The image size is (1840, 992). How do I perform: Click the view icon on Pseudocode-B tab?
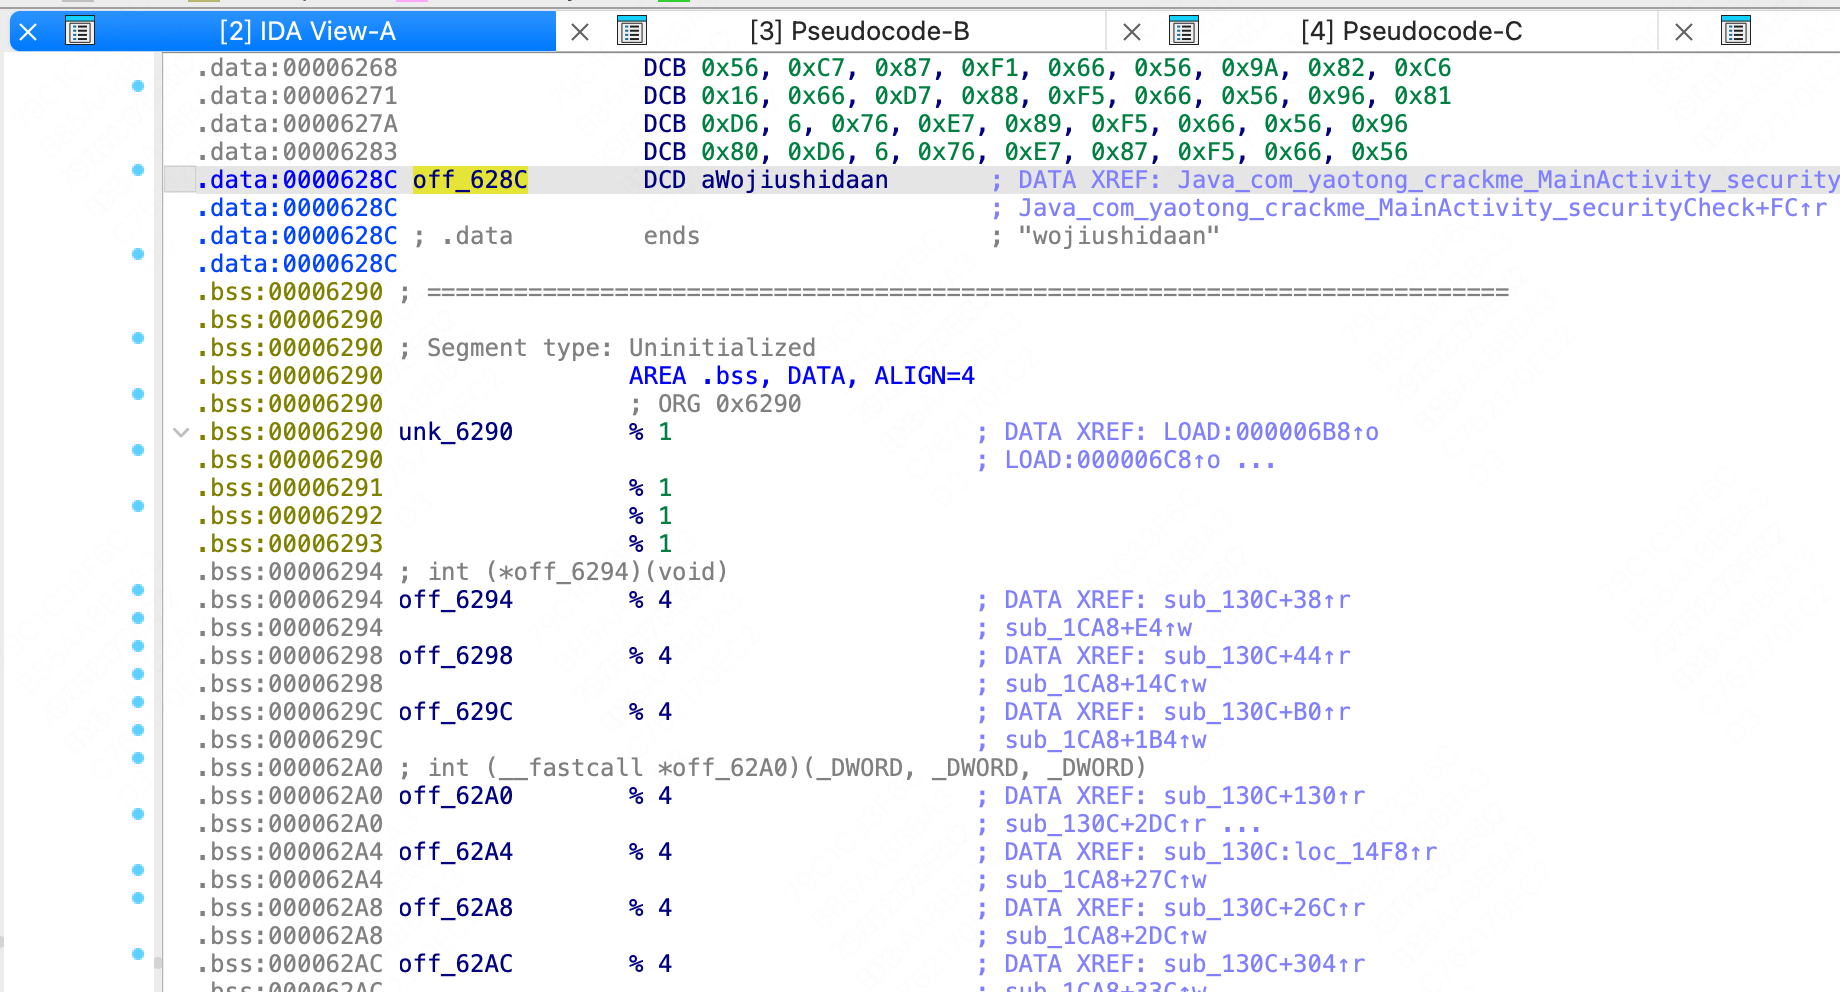tap(631, 32)
